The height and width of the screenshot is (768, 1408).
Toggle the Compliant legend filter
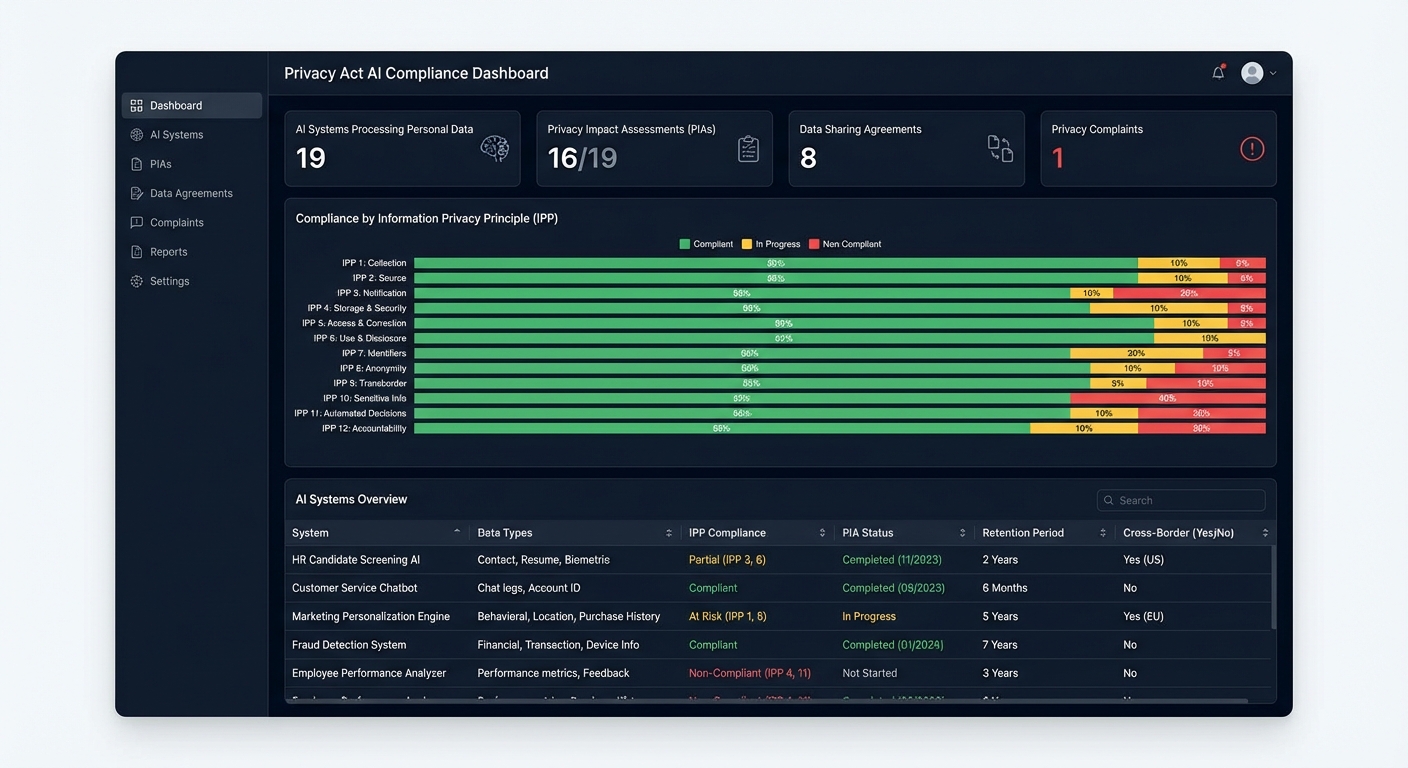point(706,243)
